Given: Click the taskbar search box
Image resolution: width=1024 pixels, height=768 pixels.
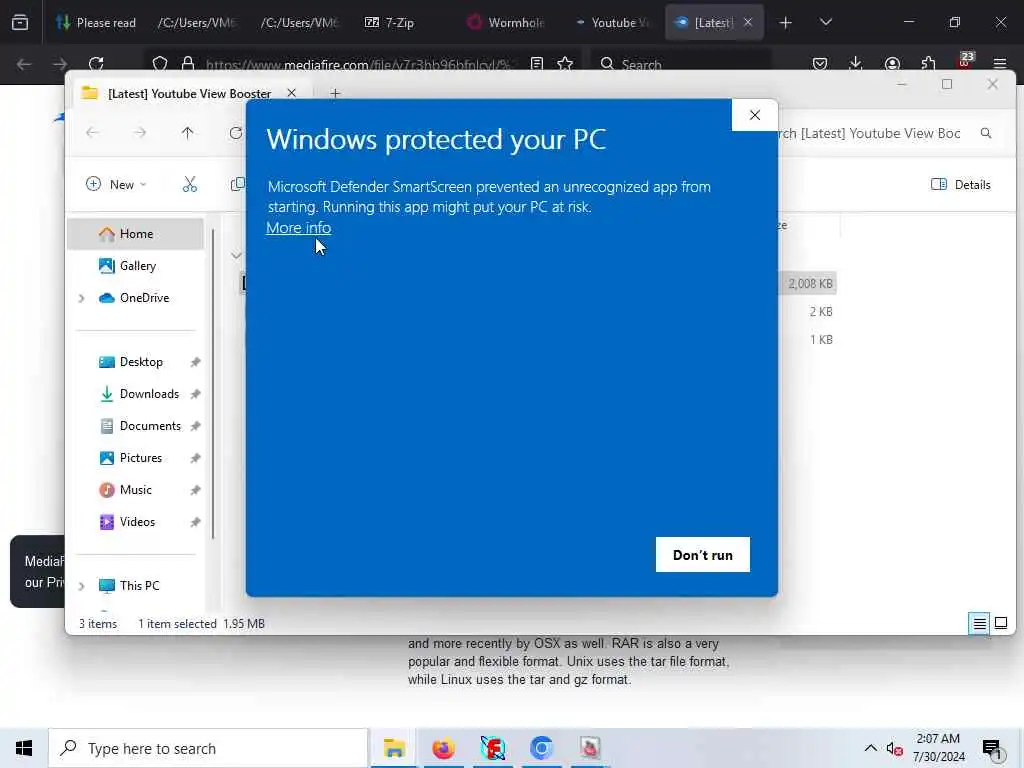Looking at the screenshot, I should (x=208, y=748).
